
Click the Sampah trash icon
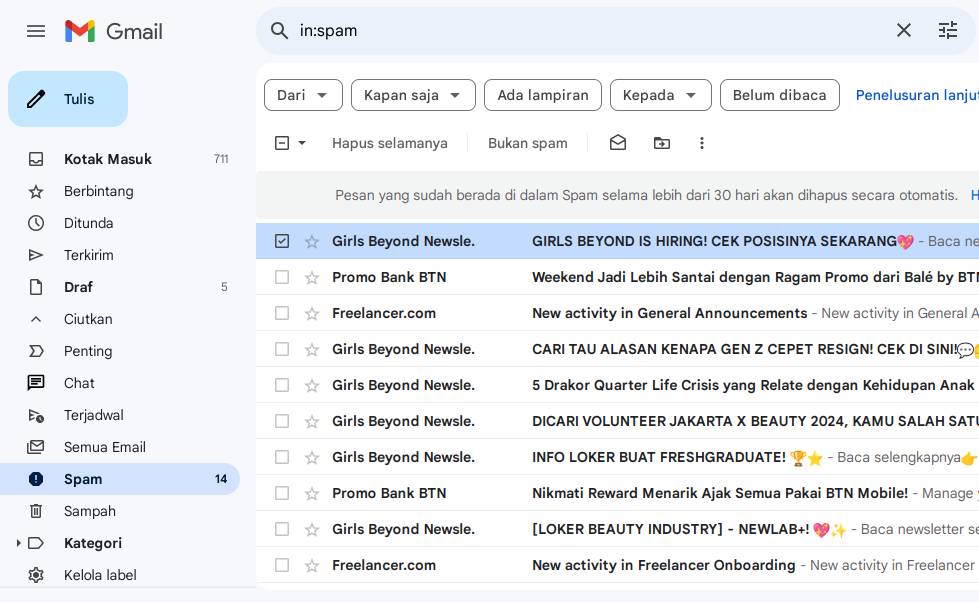36,511
